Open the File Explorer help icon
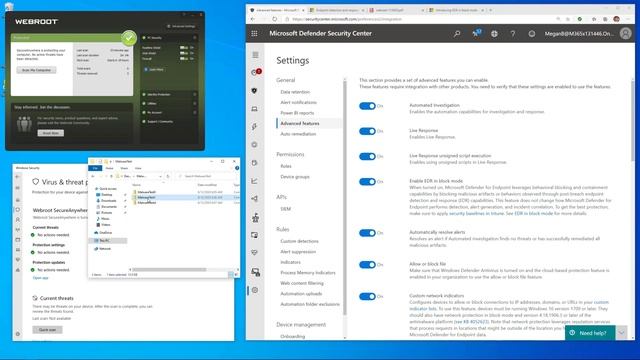The image size is (640, 360). pyautogui.click(x=237, y=168)
